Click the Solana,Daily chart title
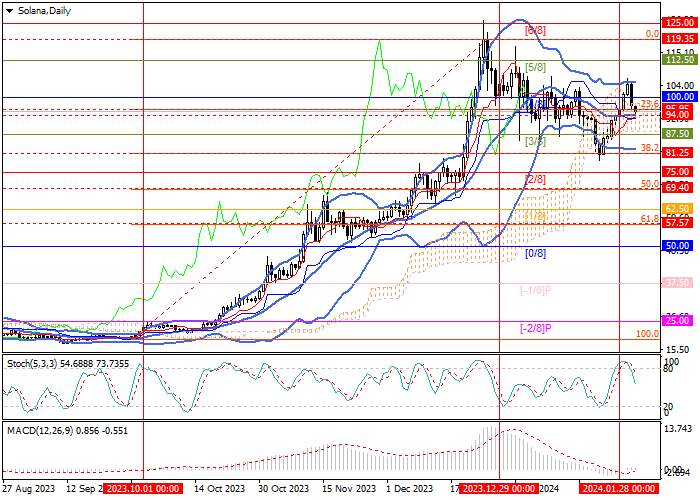 [x=44, y=11]
